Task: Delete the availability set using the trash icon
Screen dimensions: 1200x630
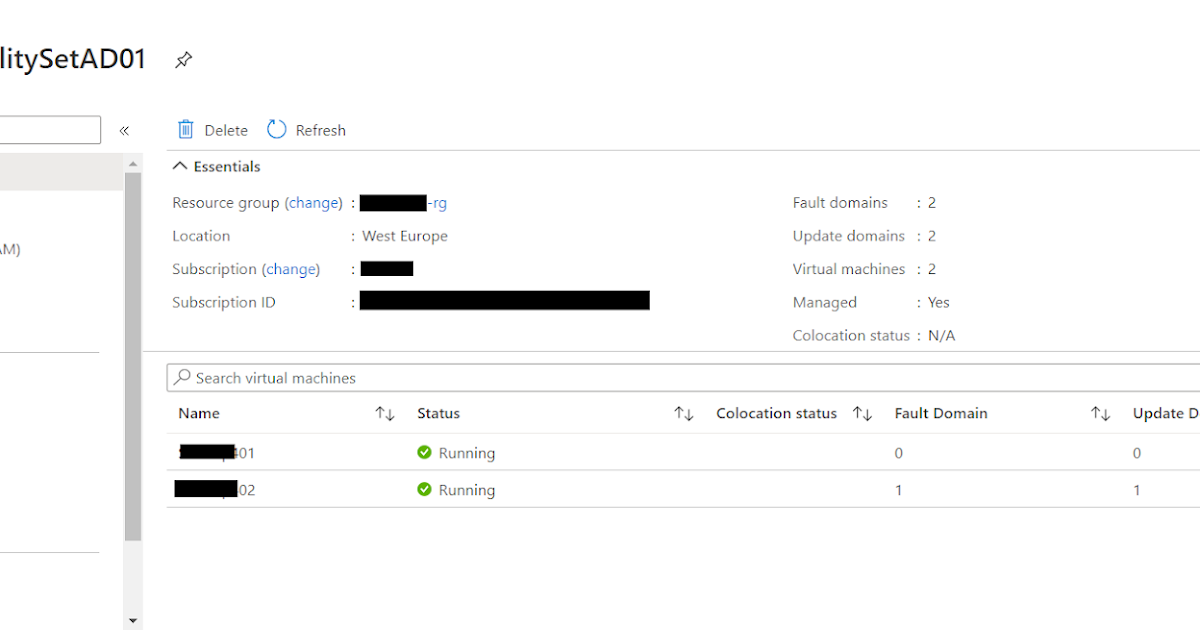Action: pos(186,129)
